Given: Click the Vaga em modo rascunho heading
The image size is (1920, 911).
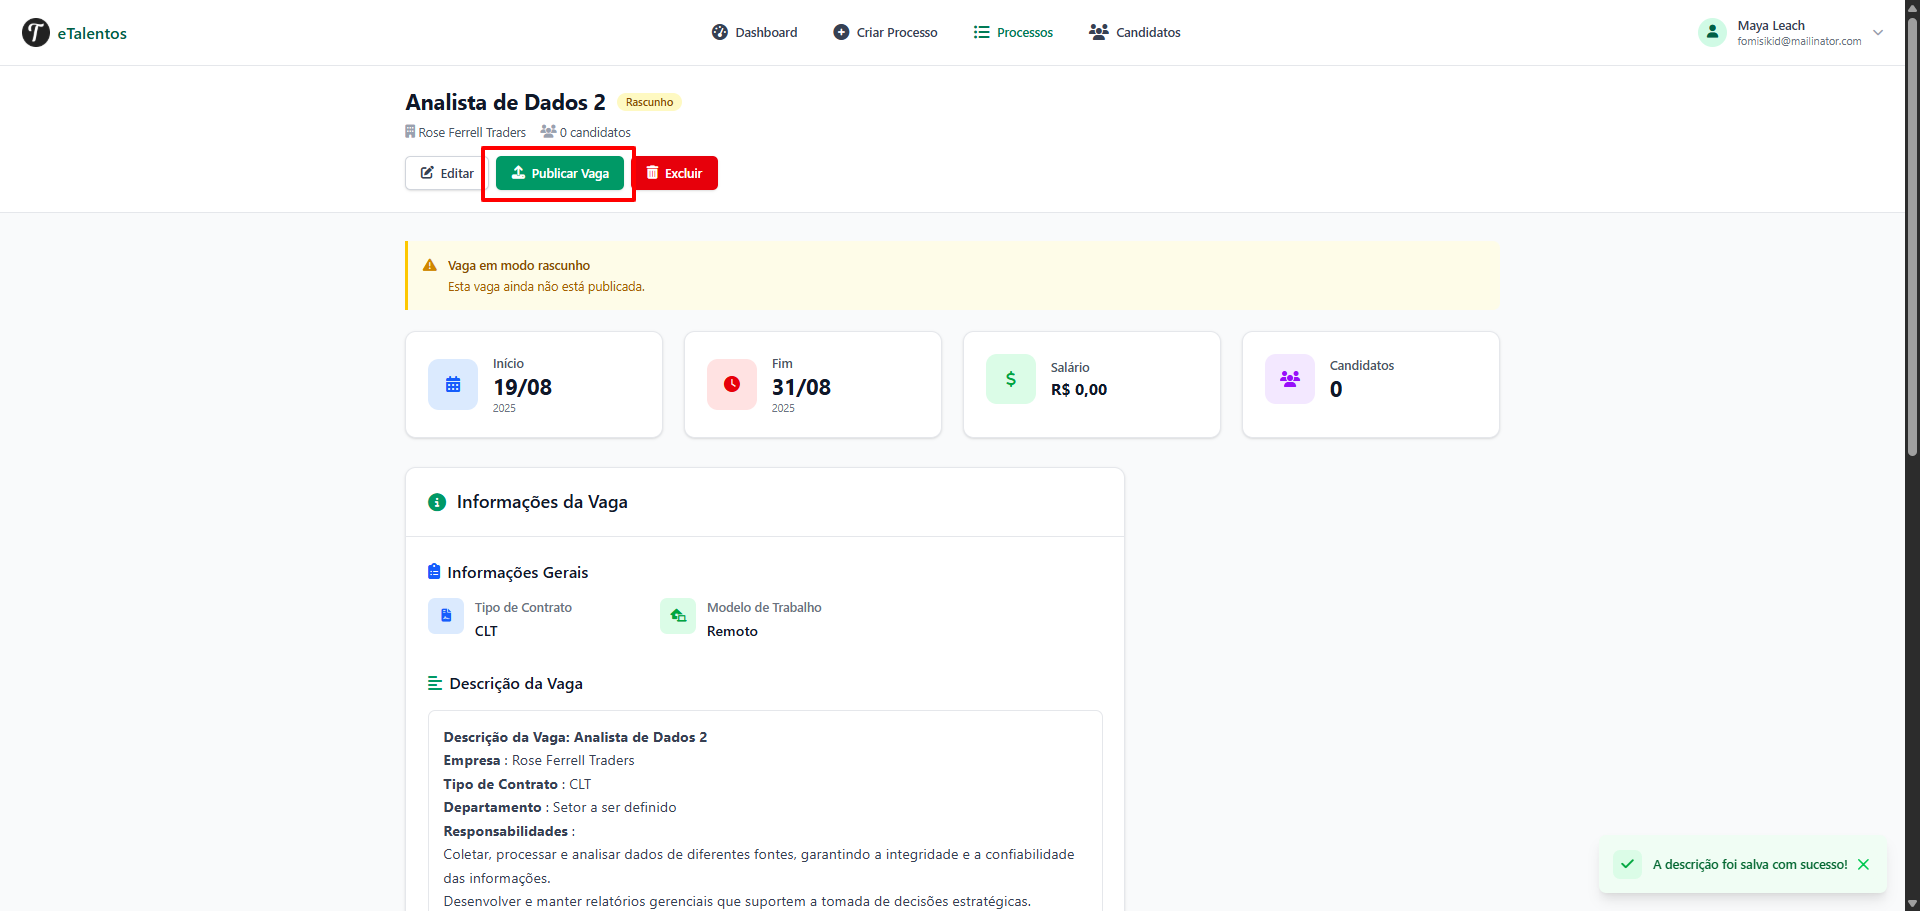Looking at the screenshot, I should (519, 265).
